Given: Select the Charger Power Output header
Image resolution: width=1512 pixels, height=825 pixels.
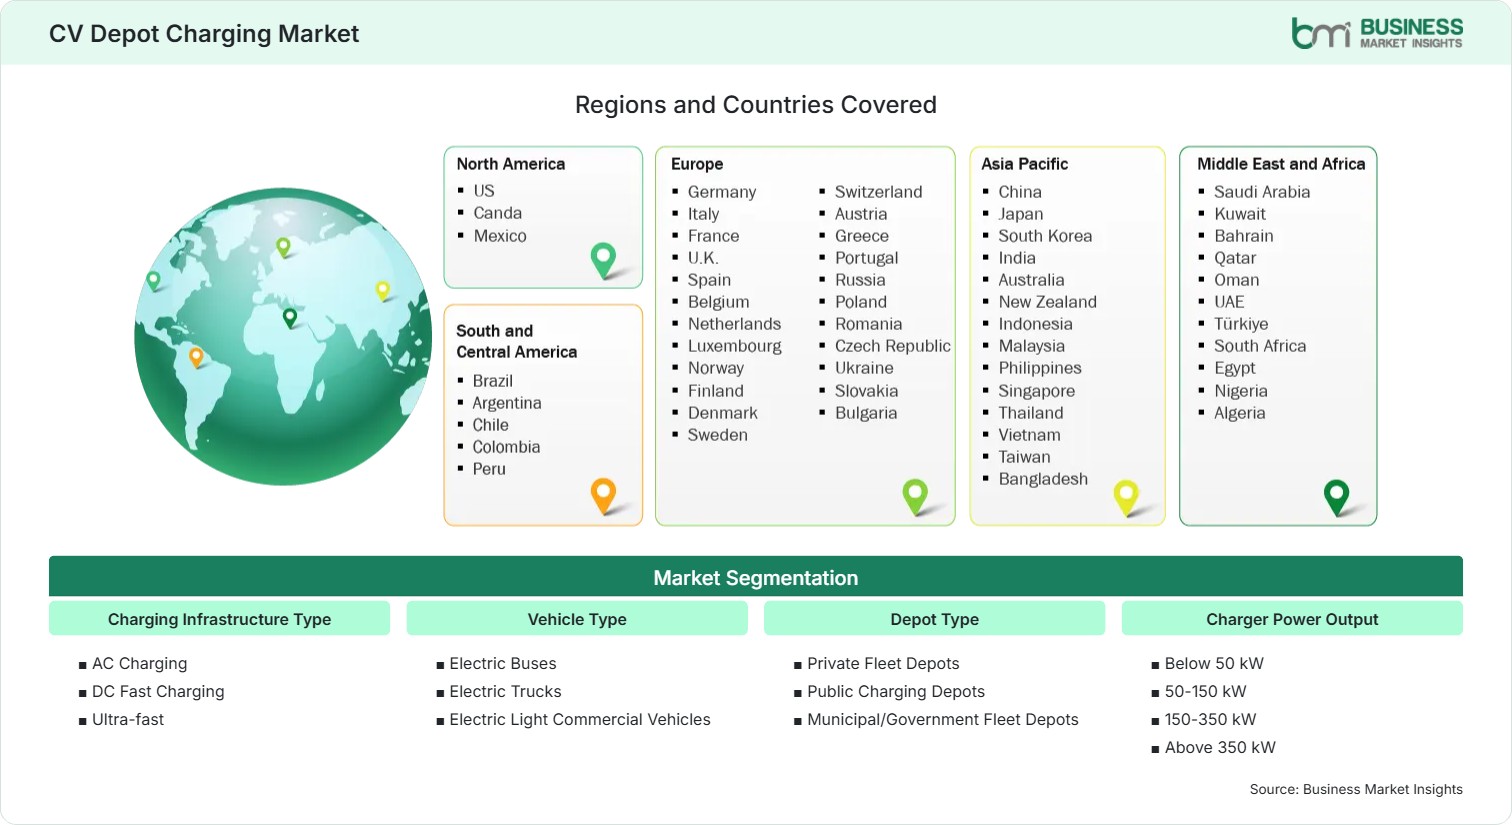Looking at the screenshot, I should coord(1292,619).
